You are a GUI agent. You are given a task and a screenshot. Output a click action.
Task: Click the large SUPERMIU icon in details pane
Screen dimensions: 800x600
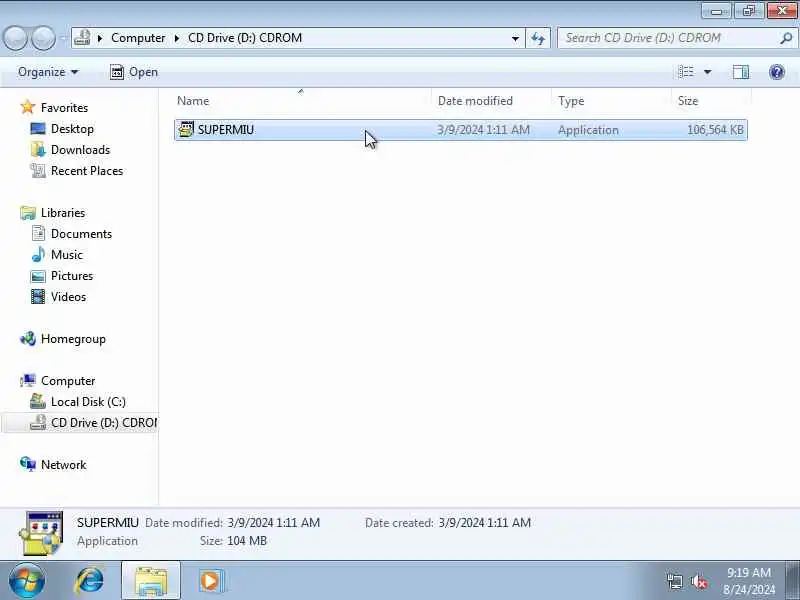(x=42, y=533)
